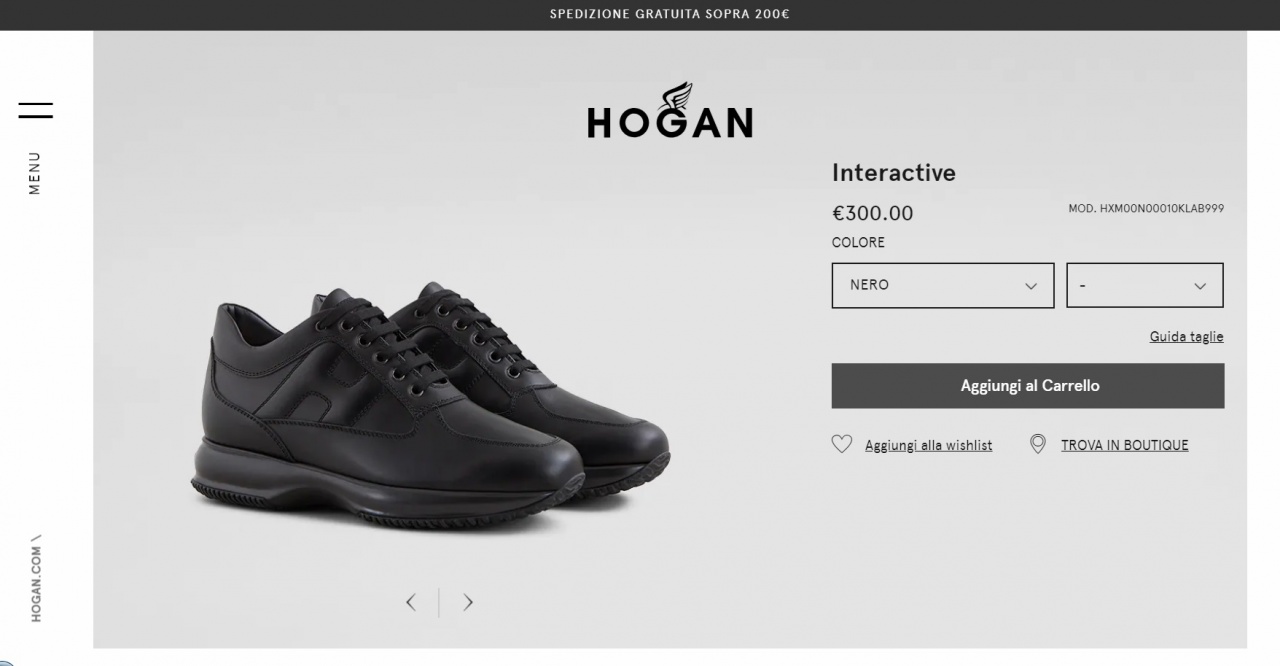This screenshot has width=1280, height=666.
Task: Click the heart wishlist icon
Action: [x=842, y=444]
